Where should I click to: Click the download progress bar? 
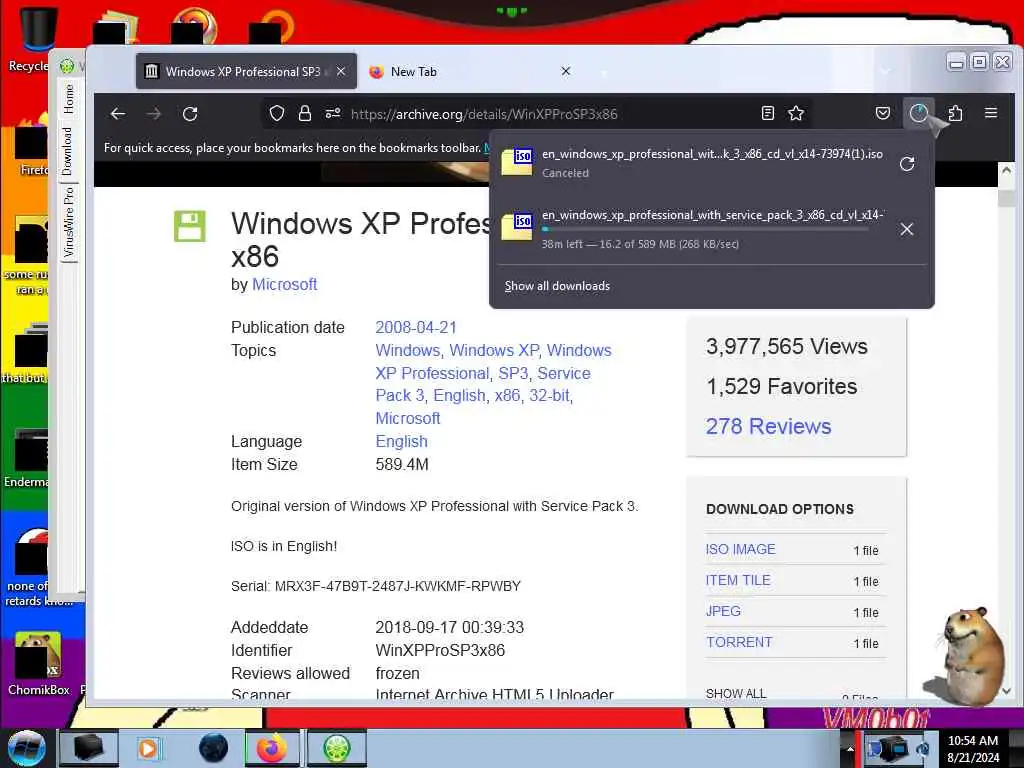tap(705, 229)
